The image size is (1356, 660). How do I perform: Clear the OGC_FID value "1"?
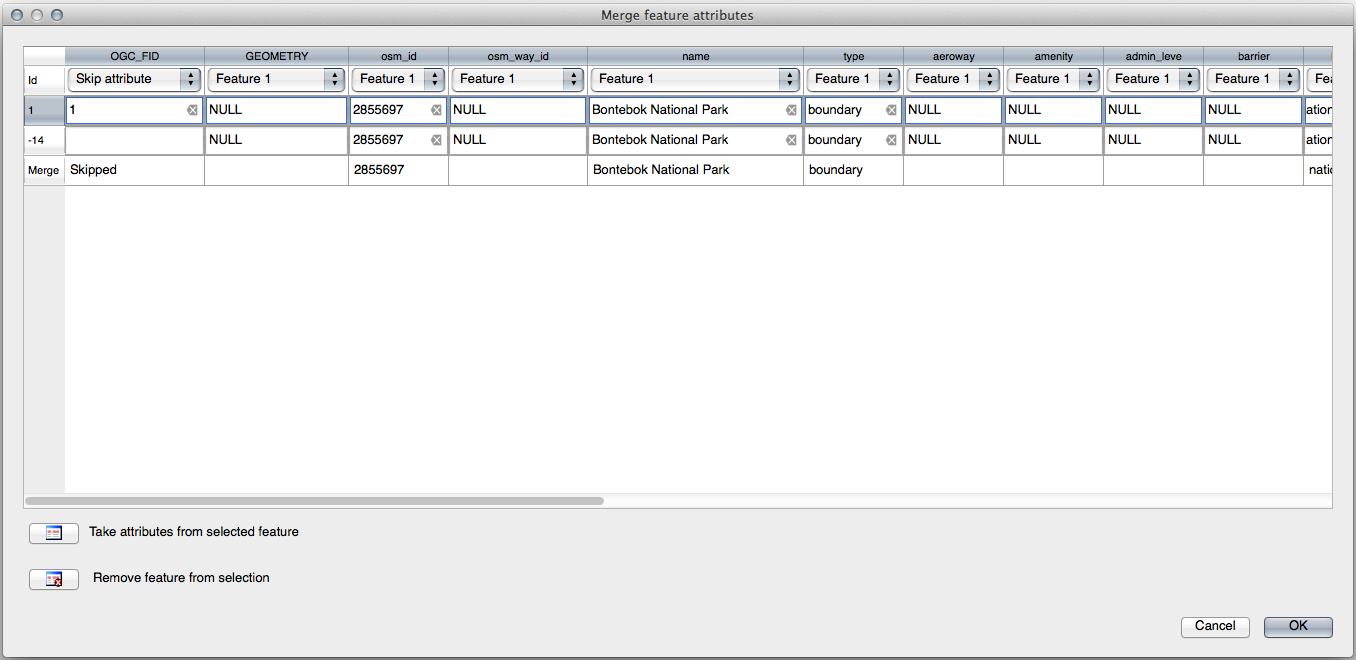[193, 110]
